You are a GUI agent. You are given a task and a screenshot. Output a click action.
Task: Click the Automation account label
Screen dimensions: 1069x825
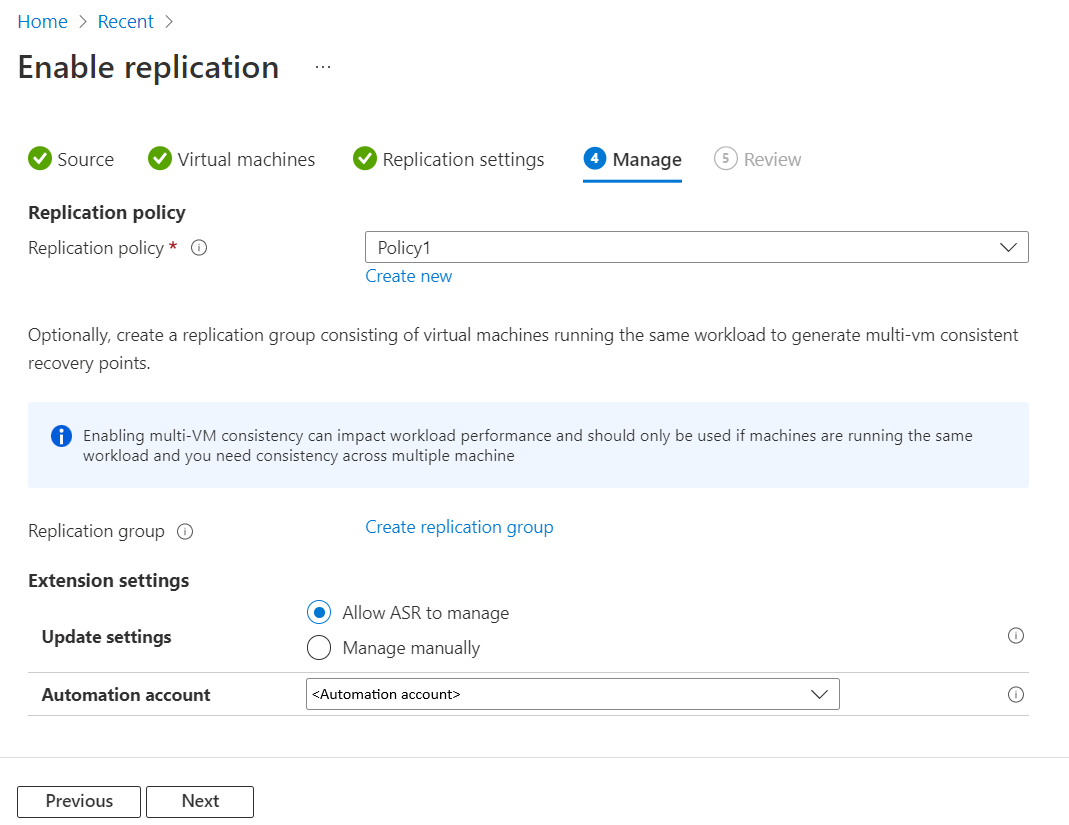pos(126,695)
